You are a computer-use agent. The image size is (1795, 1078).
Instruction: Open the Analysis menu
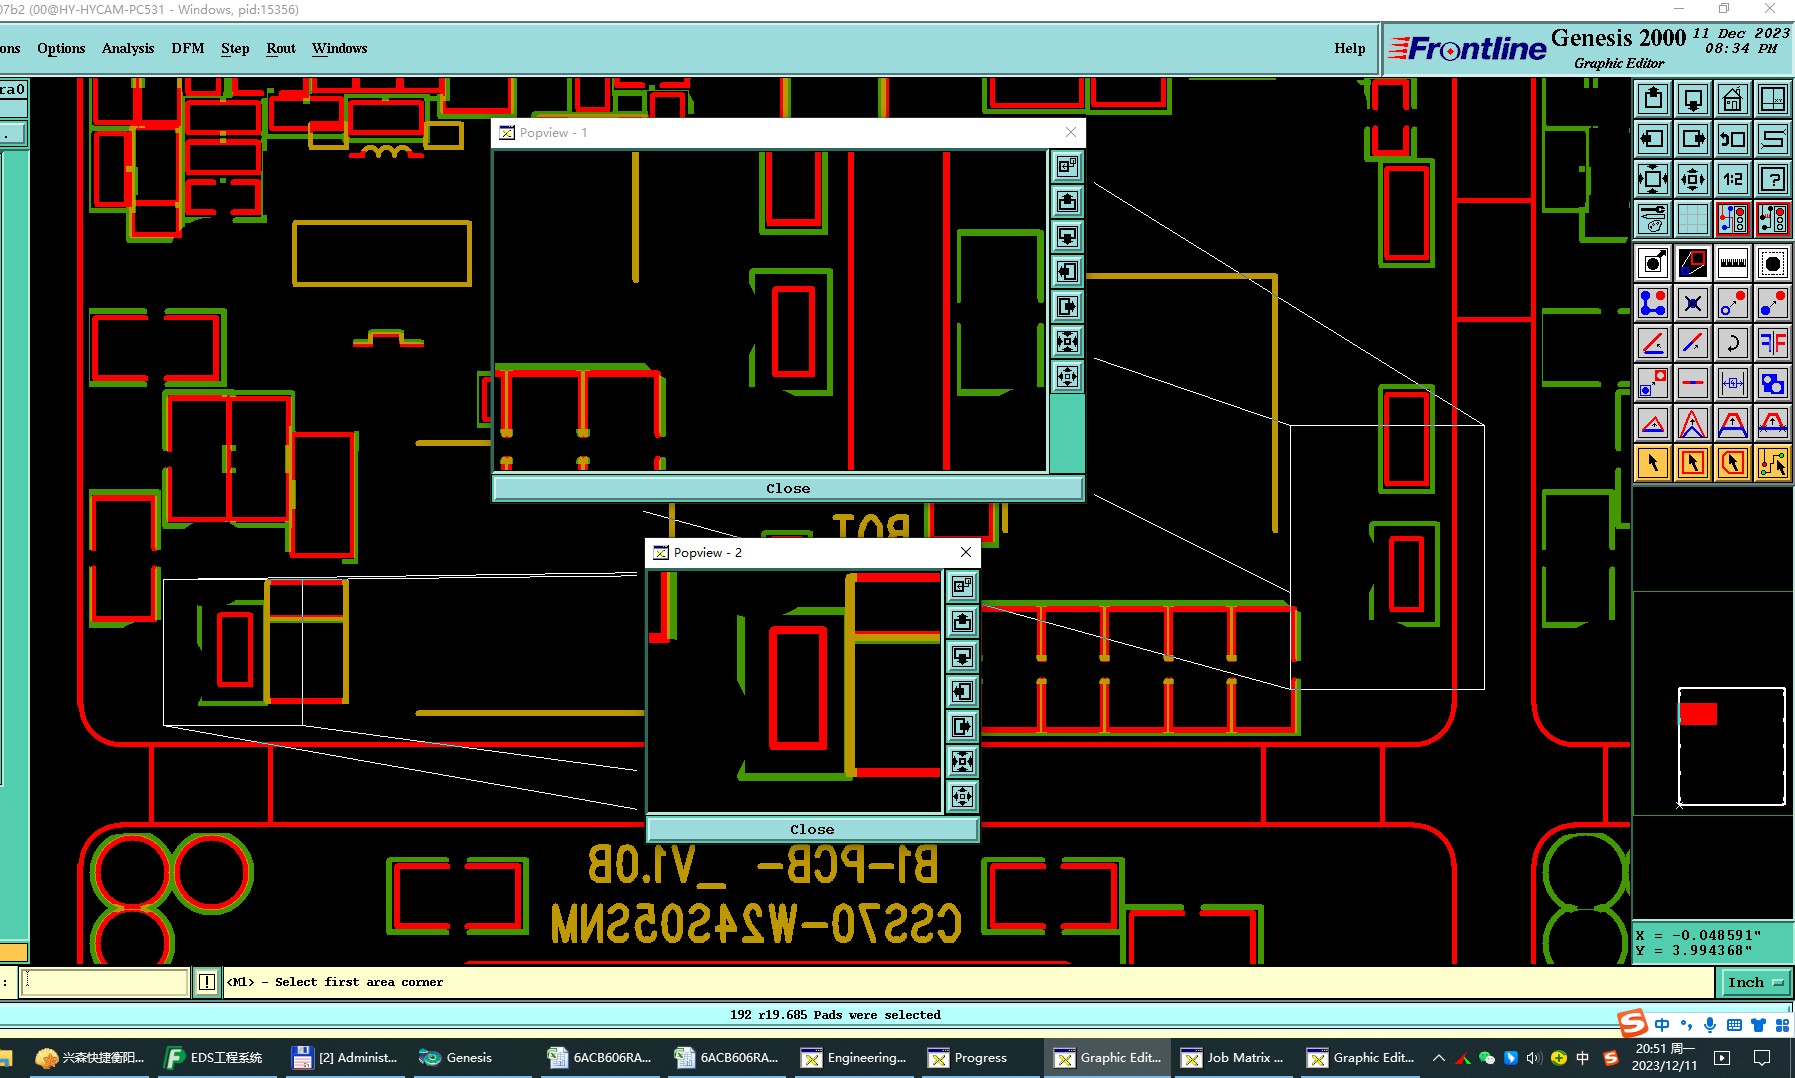click(x=128, y=48)
